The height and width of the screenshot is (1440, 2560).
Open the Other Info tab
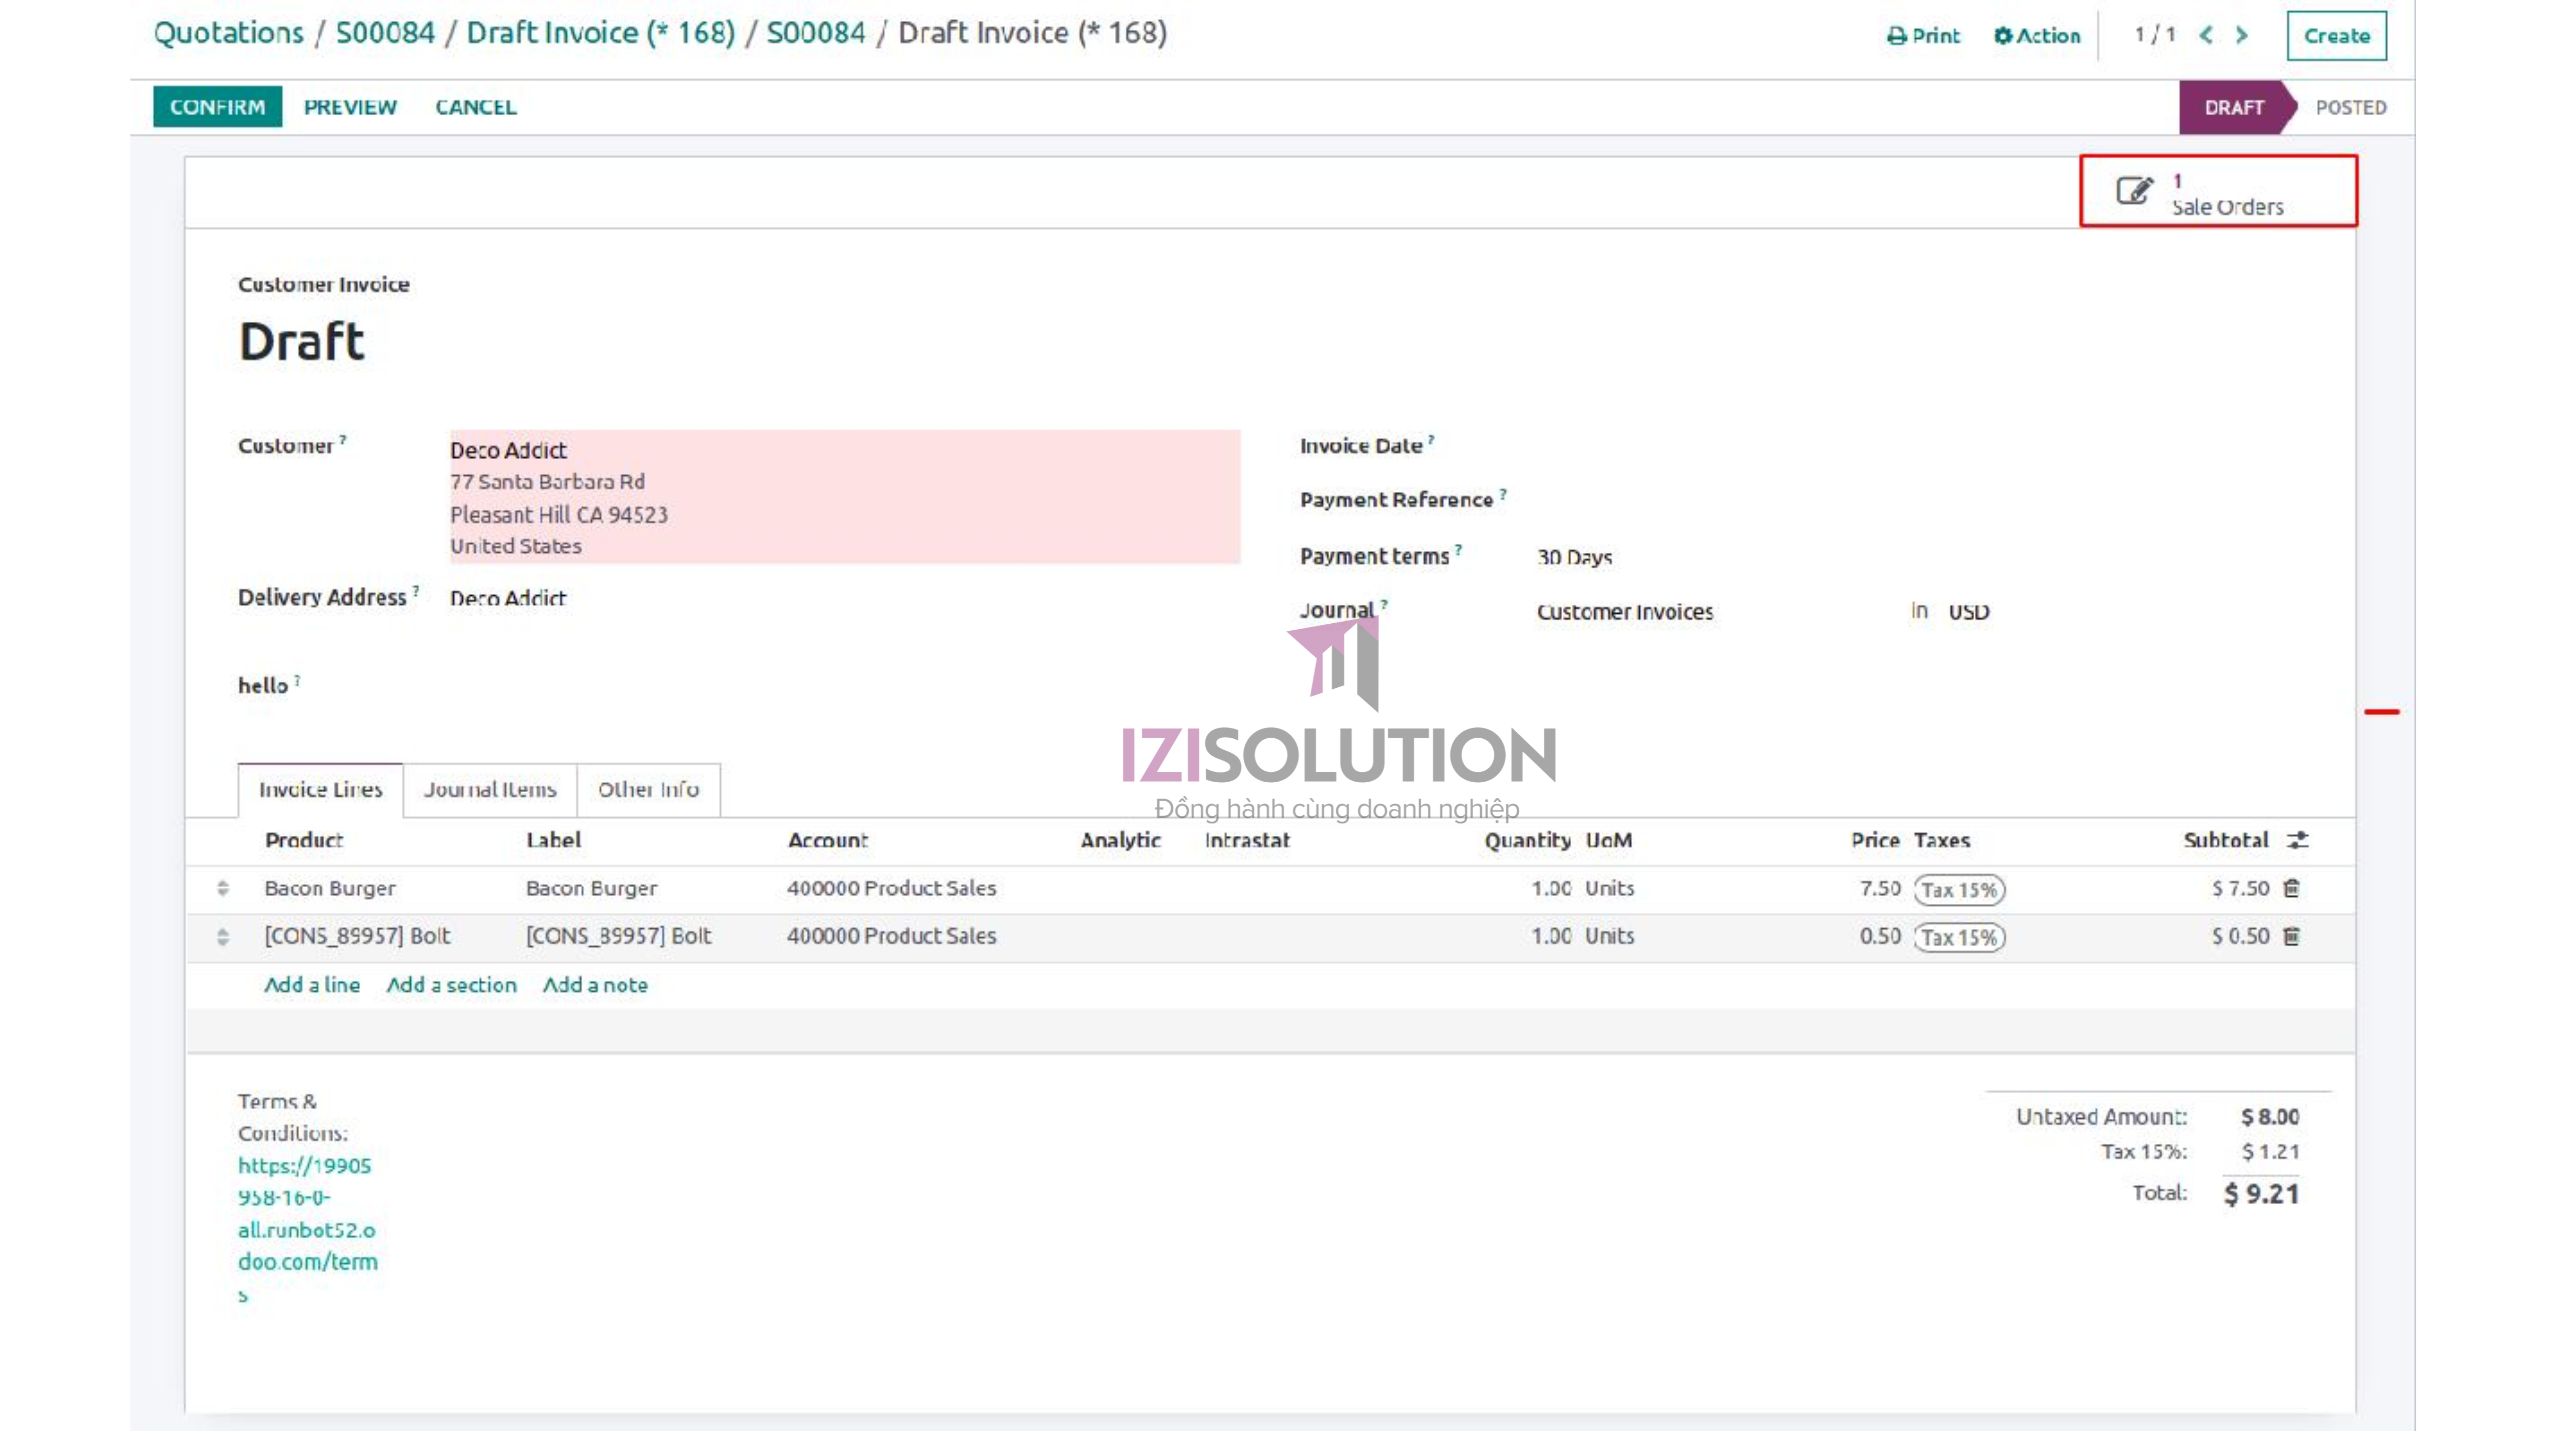[x=648, y=789]
